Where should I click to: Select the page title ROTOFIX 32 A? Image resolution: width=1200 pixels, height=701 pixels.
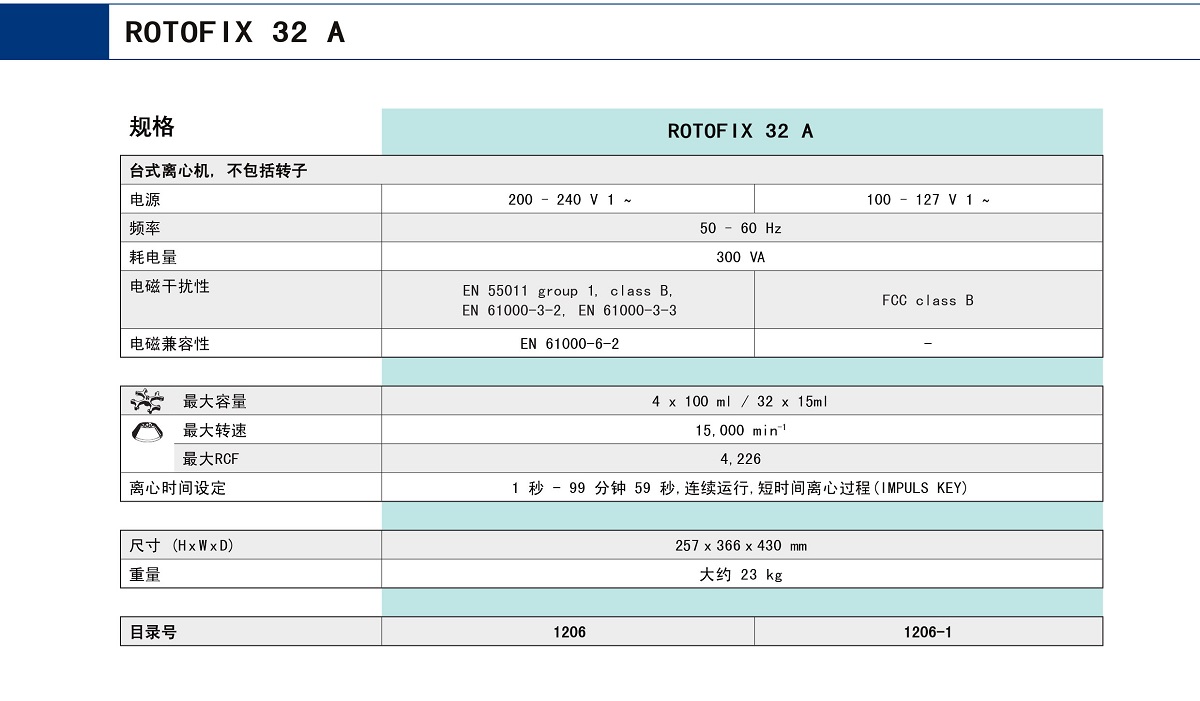pyautogui.click(x=235, y=32)
